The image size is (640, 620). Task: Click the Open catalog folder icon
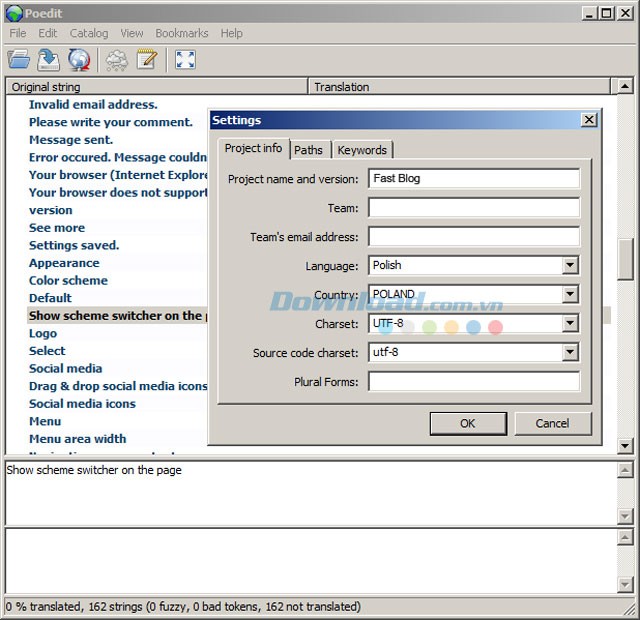click(18, 60)
